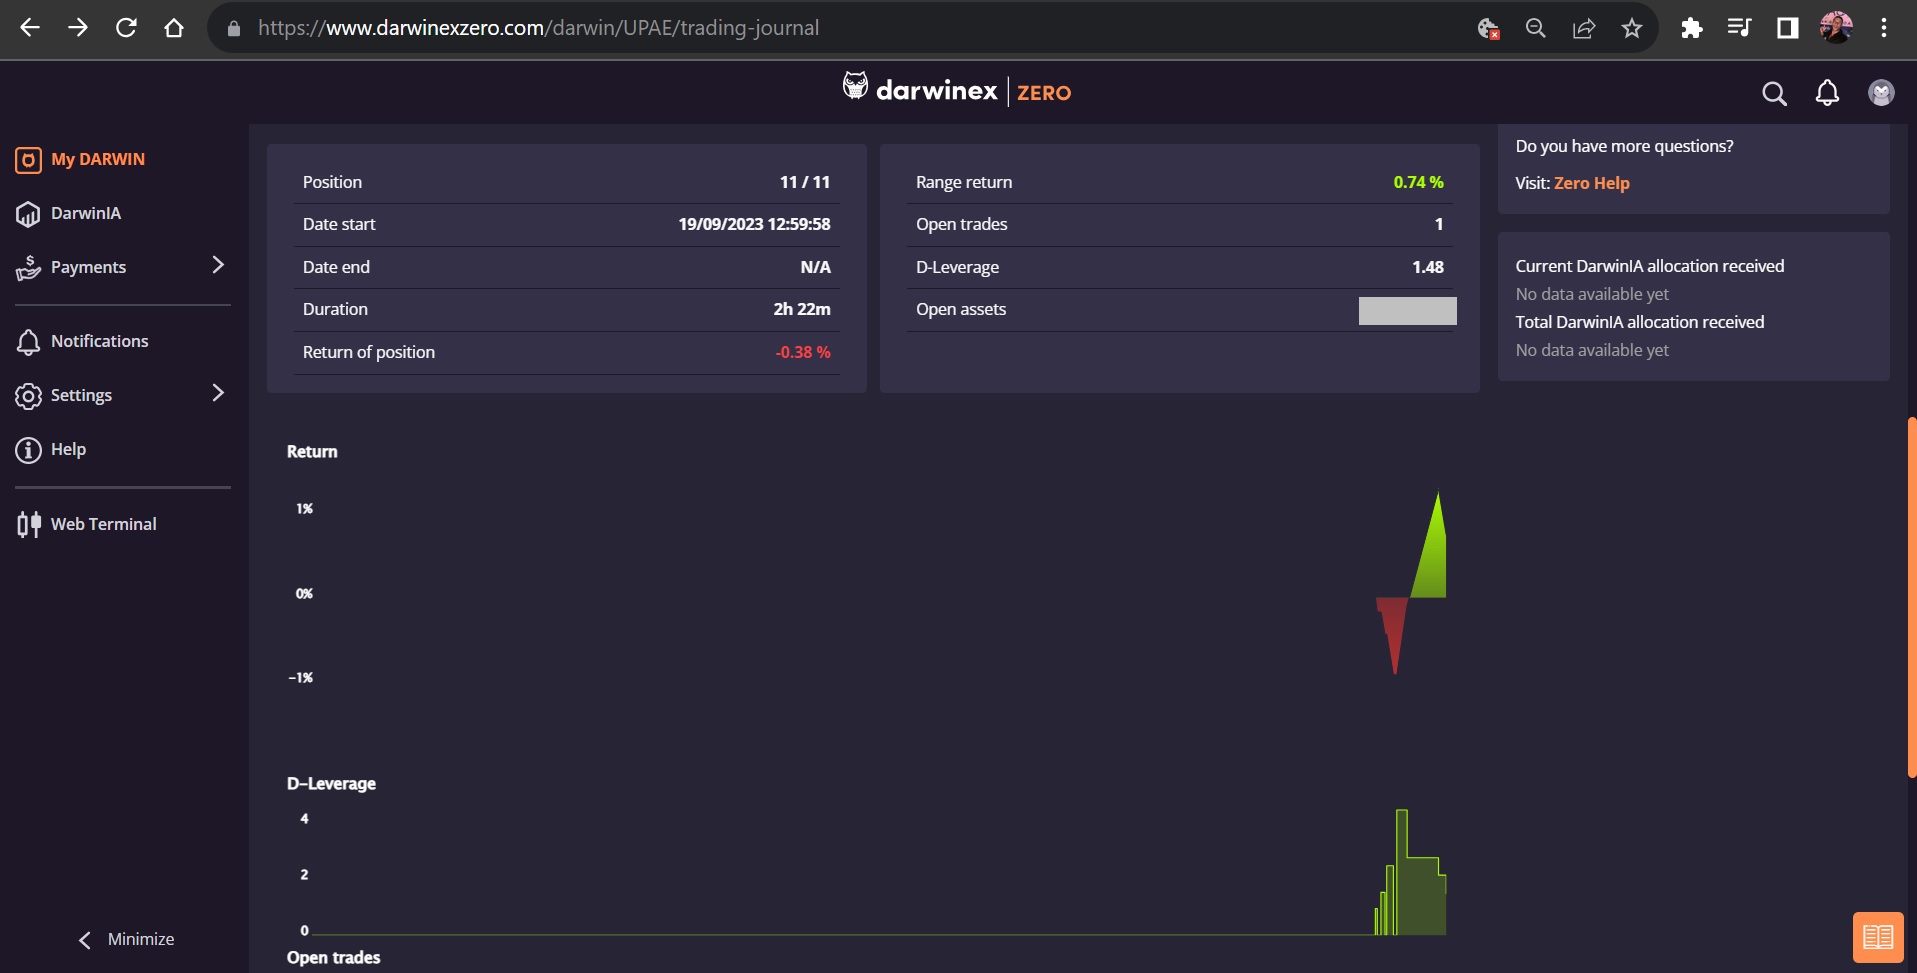Click the search magnifier icon in header
The width and height of the screenshot is (1917, 973).
tap(1774, 93)
